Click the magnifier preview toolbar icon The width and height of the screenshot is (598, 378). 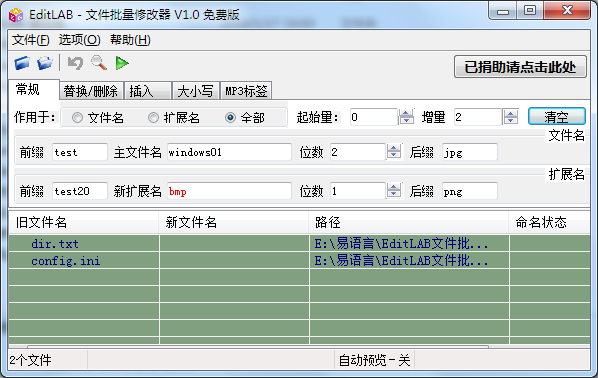click(x=99, y=63)
